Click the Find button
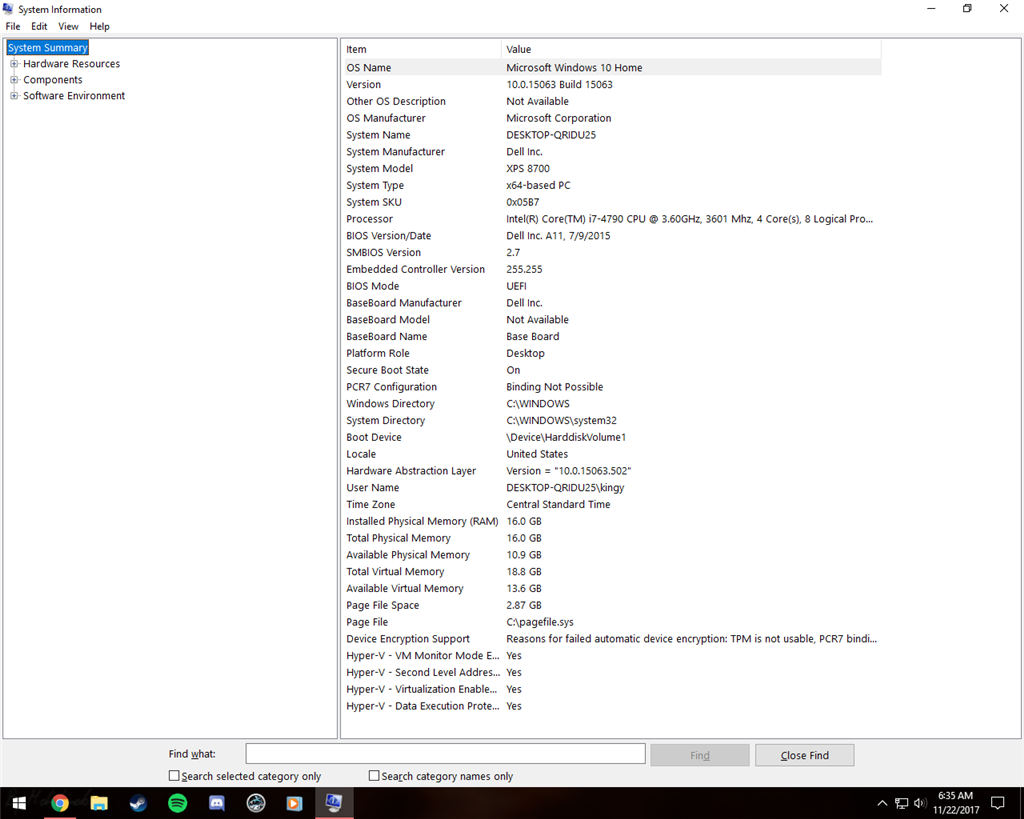Image resolution: width=1024 pixels, height=819 pixels. [699, 755]
